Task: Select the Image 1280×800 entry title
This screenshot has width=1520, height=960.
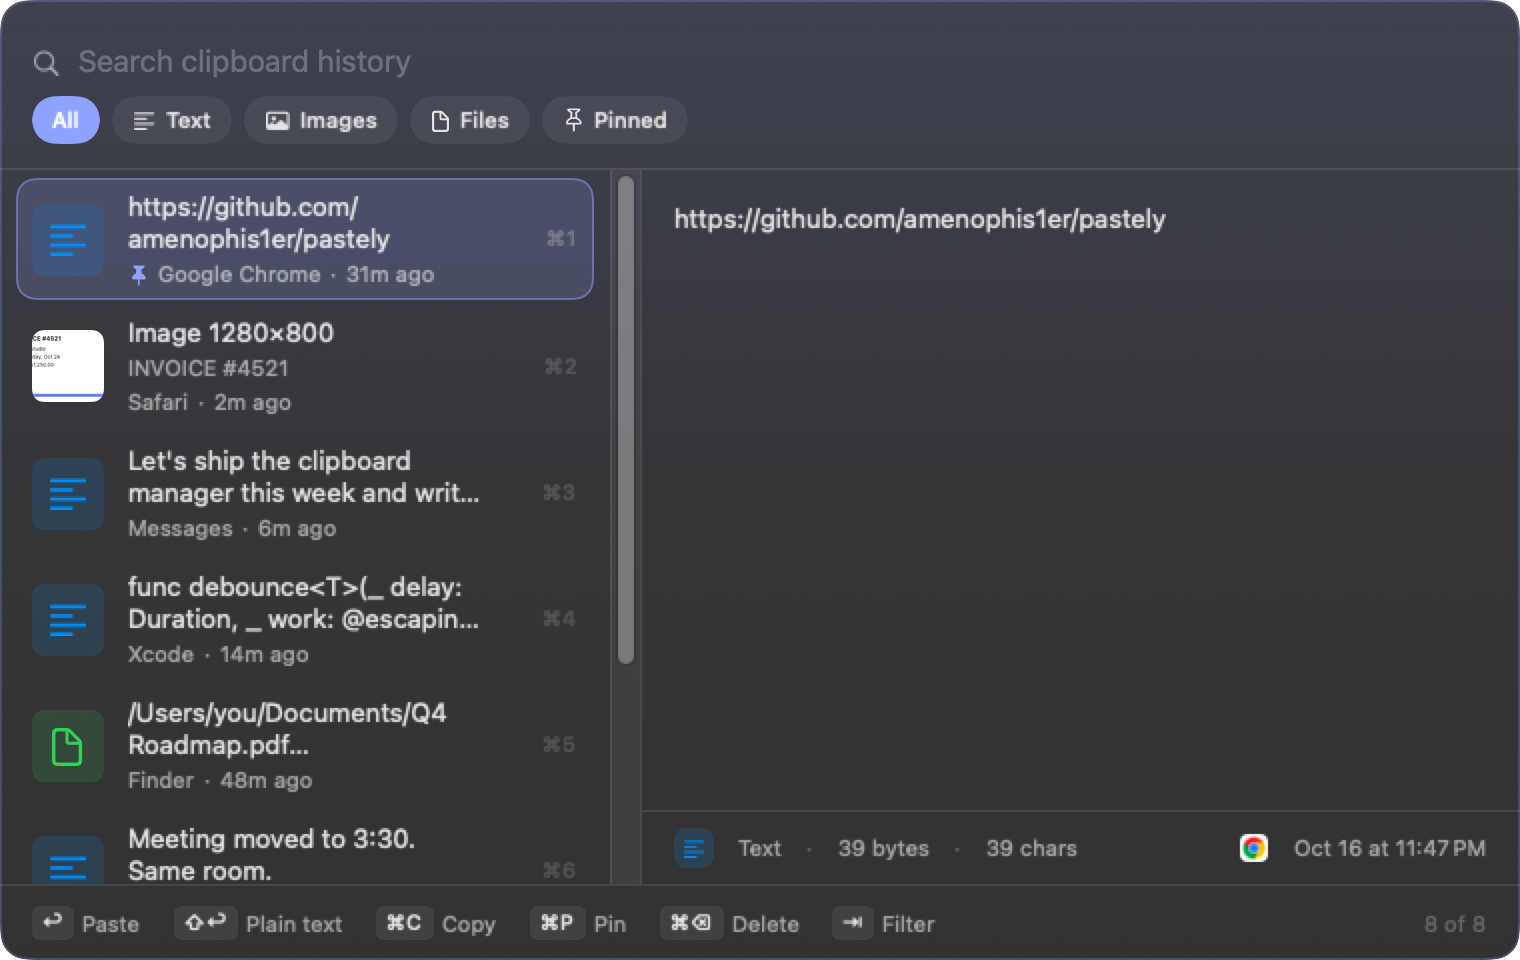Action: coord(231,333)
